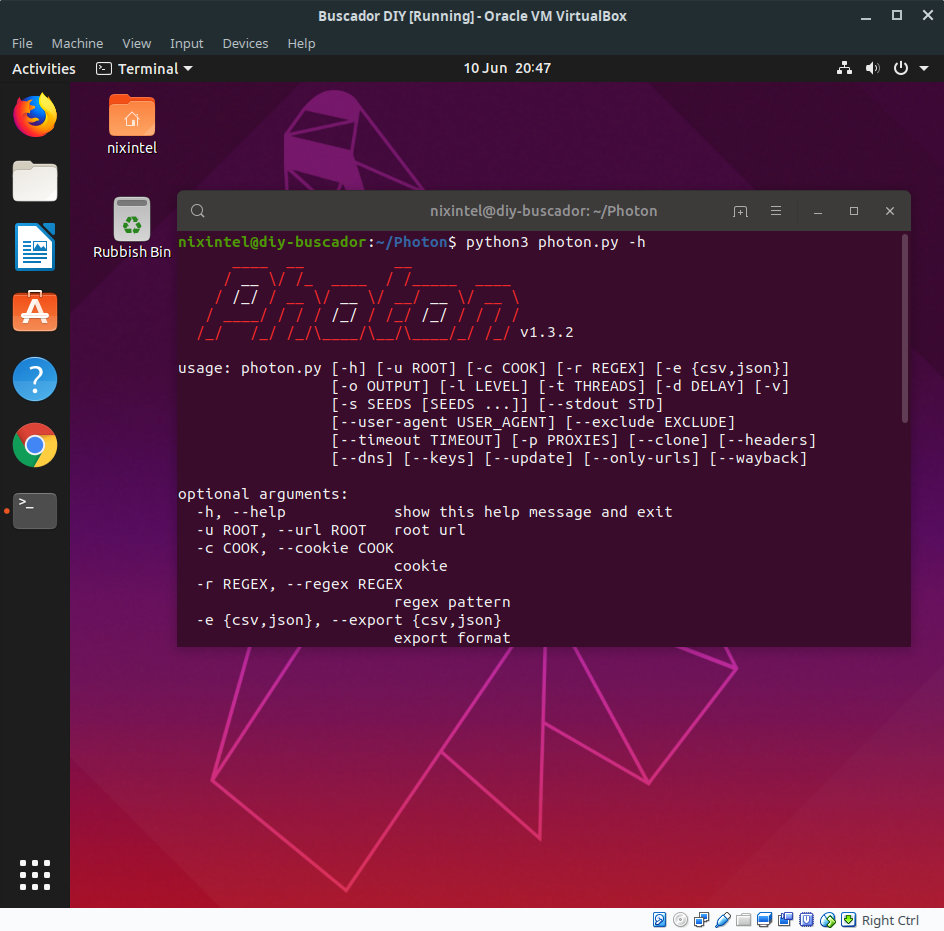Screen dimensions: 944x931
Task: Open nixintel home folder on desktop
Action: click(132, 125)
